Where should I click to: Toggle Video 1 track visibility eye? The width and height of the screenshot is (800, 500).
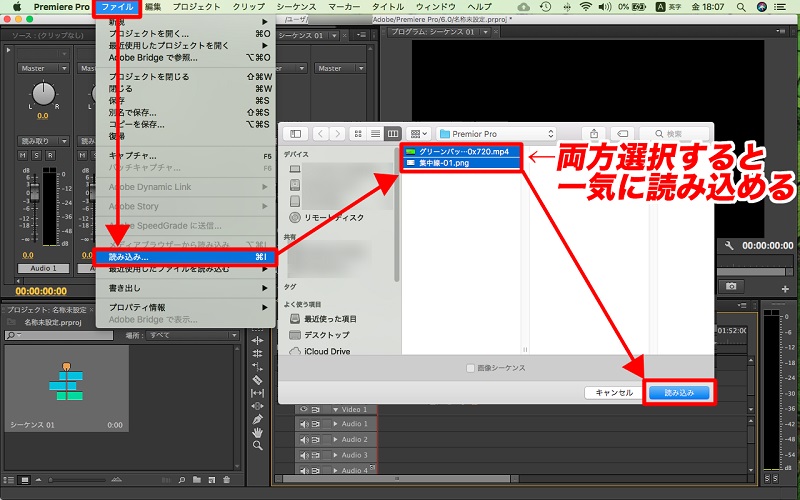(x=304, y=409)
